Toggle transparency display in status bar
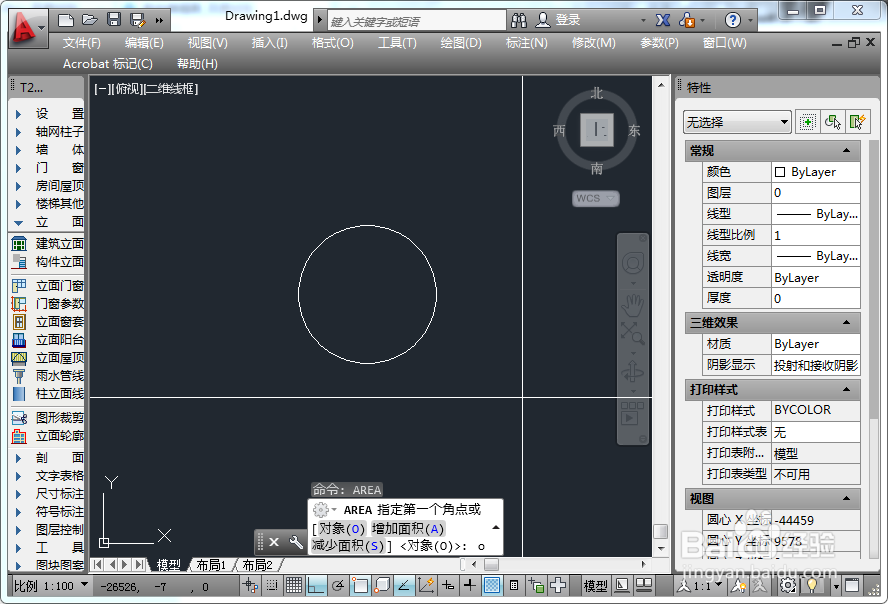 pyautogui.click(x=492, y=585)
